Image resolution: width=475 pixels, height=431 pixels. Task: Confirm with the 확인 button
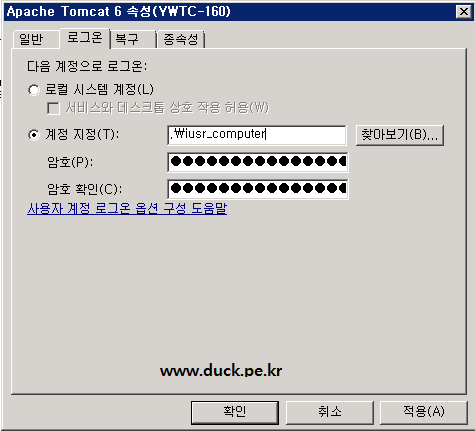pyautogui.click(x=235, y=412)
